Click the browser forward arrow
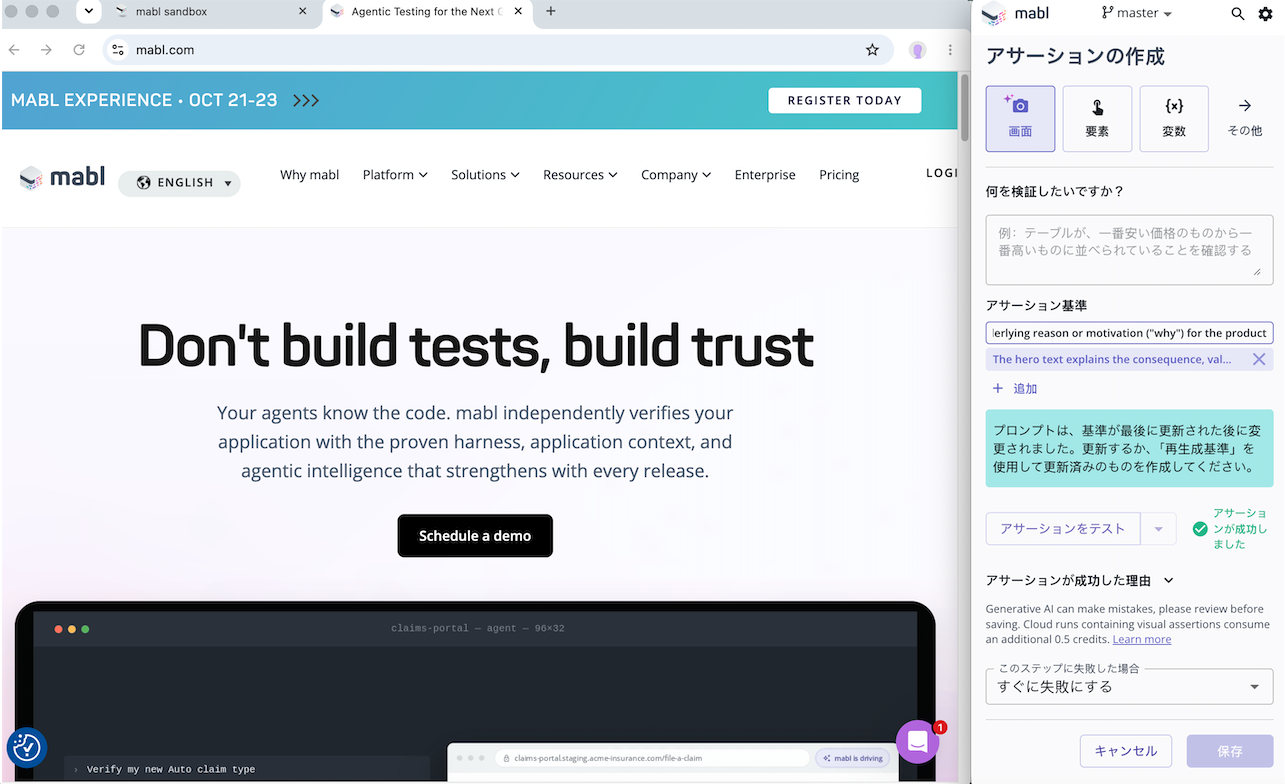Viewport: 1285px width, 784px height. tap(46, 50)
